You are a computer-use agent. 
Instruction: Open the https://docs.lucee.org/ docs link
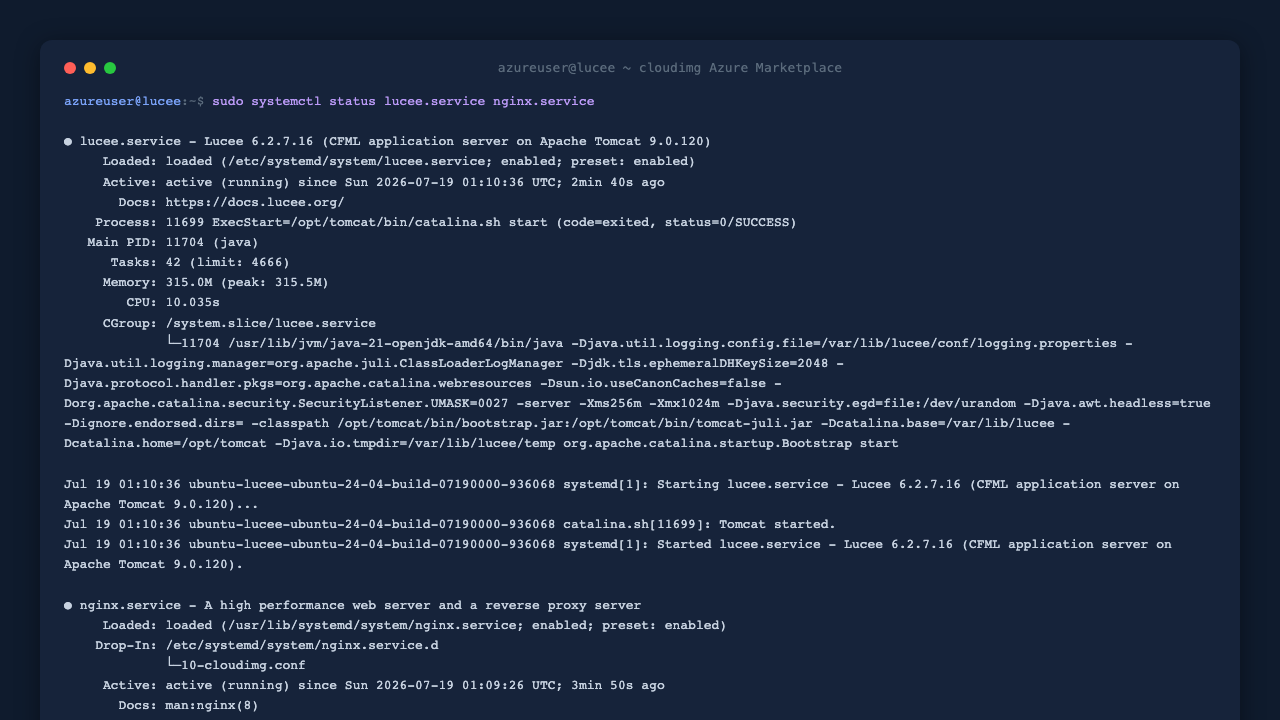coord(255,202)
